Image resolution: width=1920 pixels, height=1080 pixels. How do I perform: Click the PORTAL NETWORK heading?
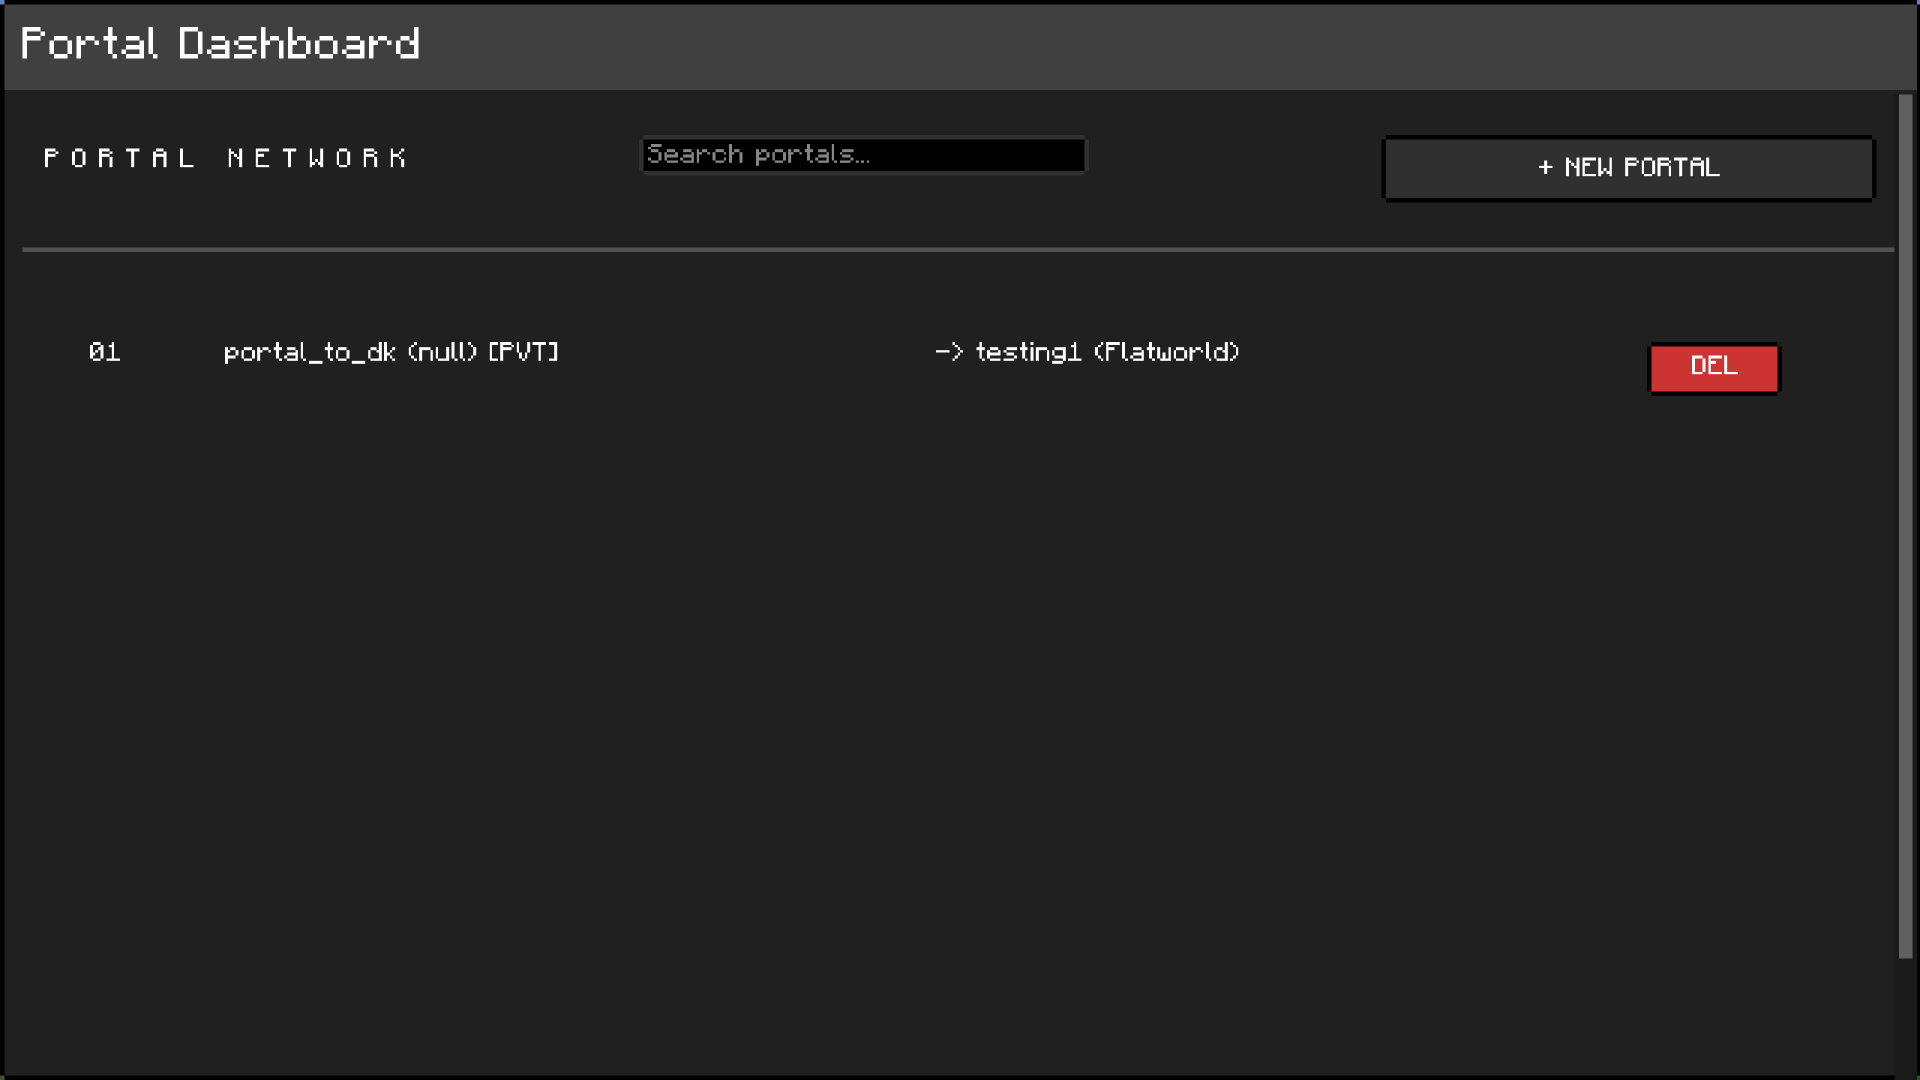point(226,158)
